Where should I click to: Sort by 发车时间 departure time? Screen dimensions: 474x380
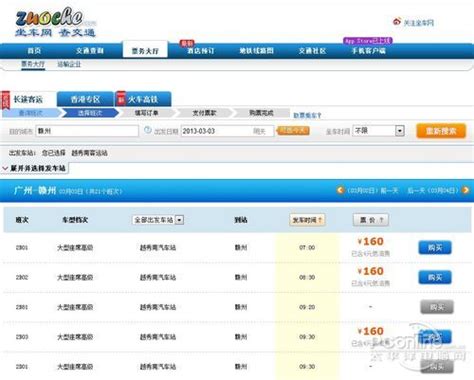point(307,220)
